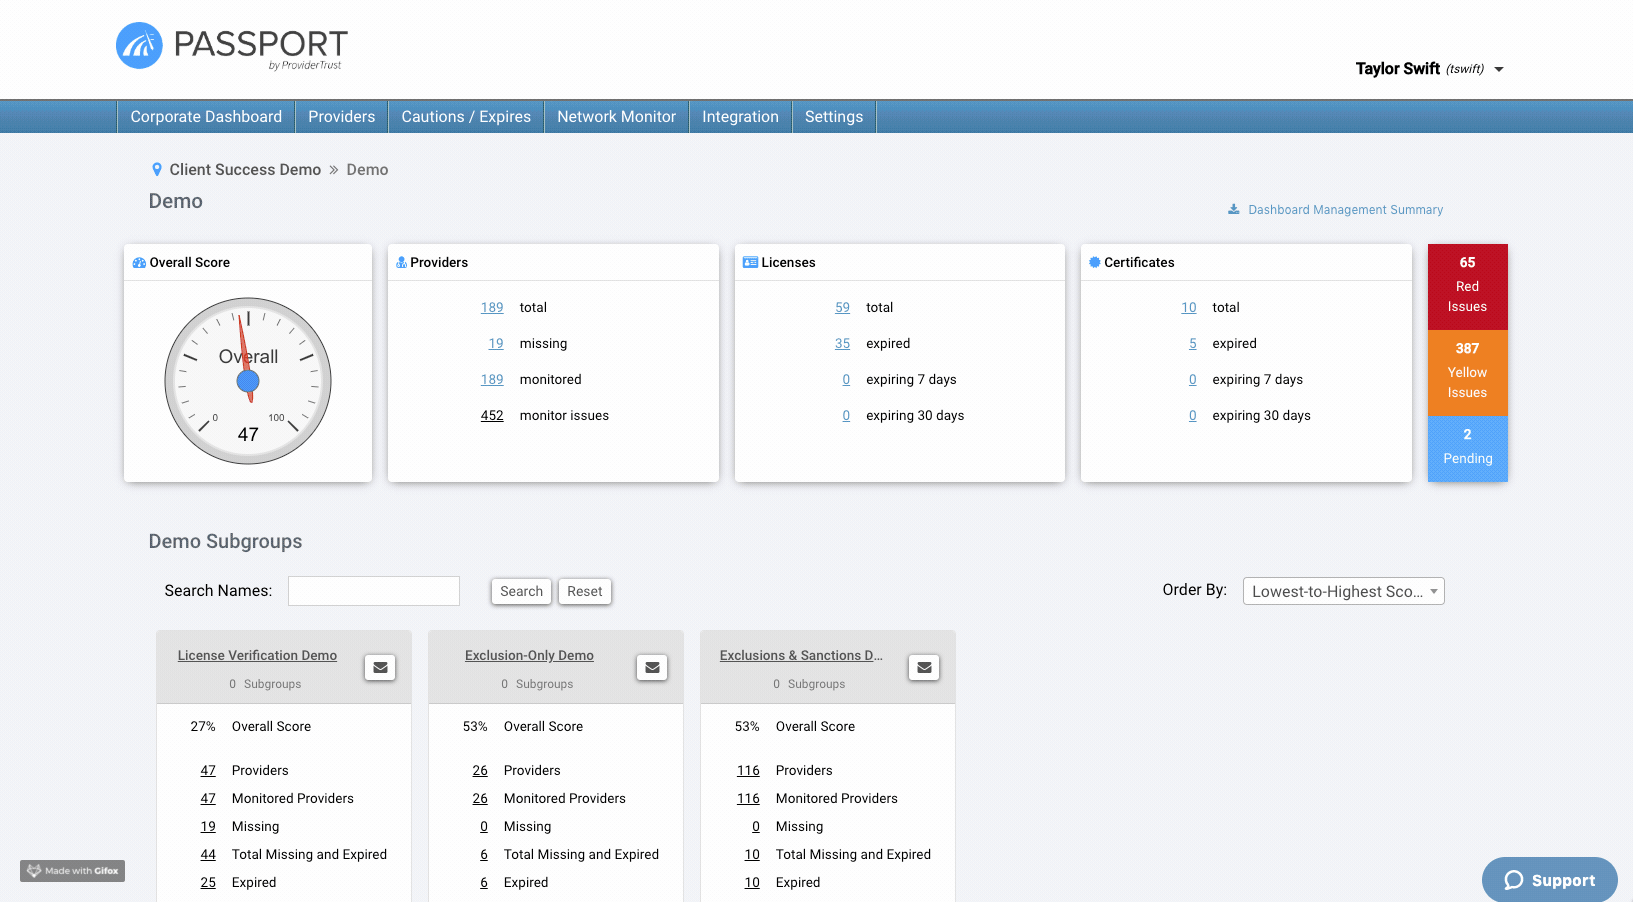Click the 59 total licenses count
Image resolution: width=1633 pixels, height=902 pixels.
(843, 308)
